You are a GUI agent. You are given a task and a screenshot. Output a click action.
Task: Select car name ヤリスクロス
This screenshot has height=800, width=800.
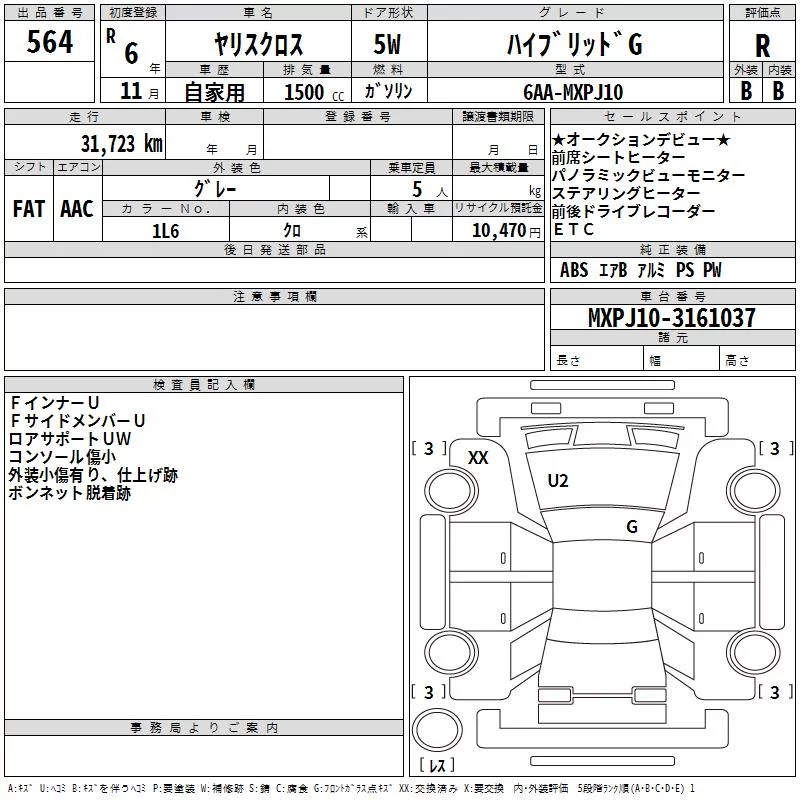pyautogui.click(x=258, y=44)
